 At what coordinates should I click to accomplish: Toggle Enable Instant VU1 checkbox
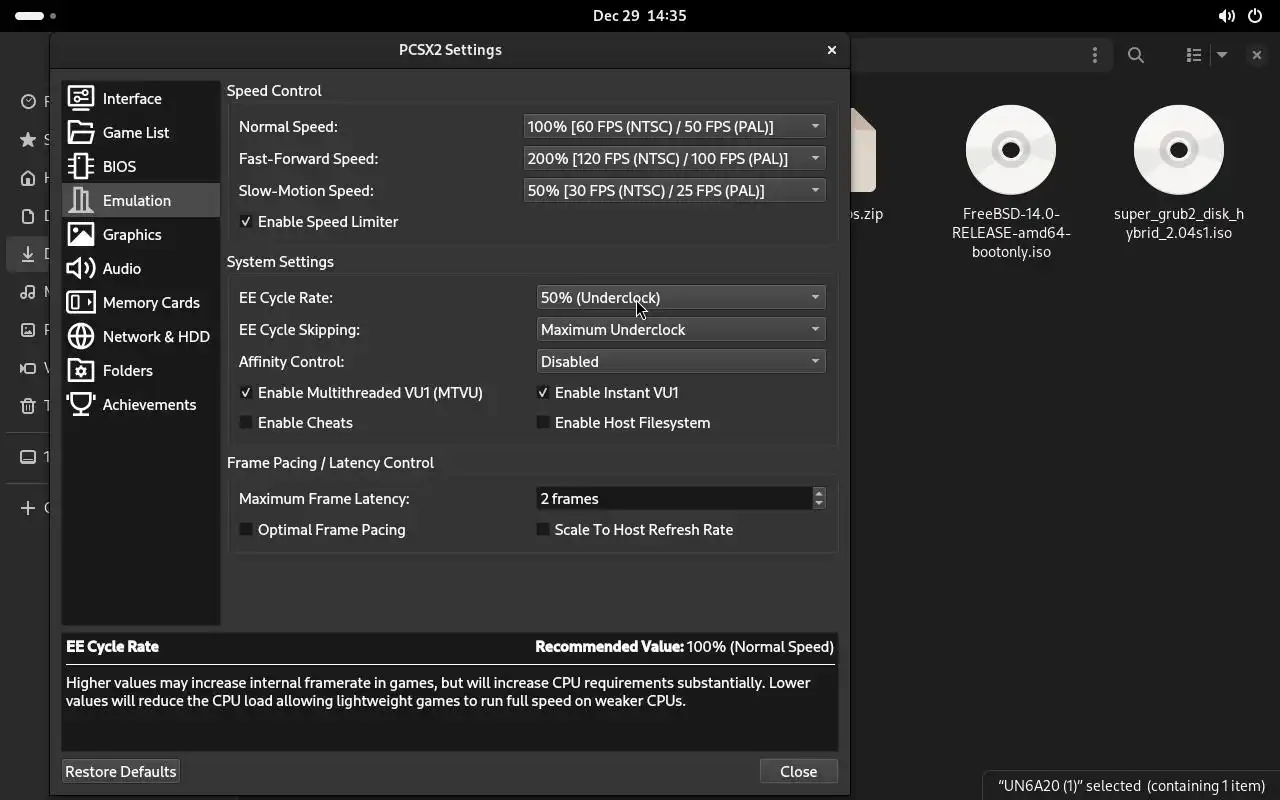[543, 393]
